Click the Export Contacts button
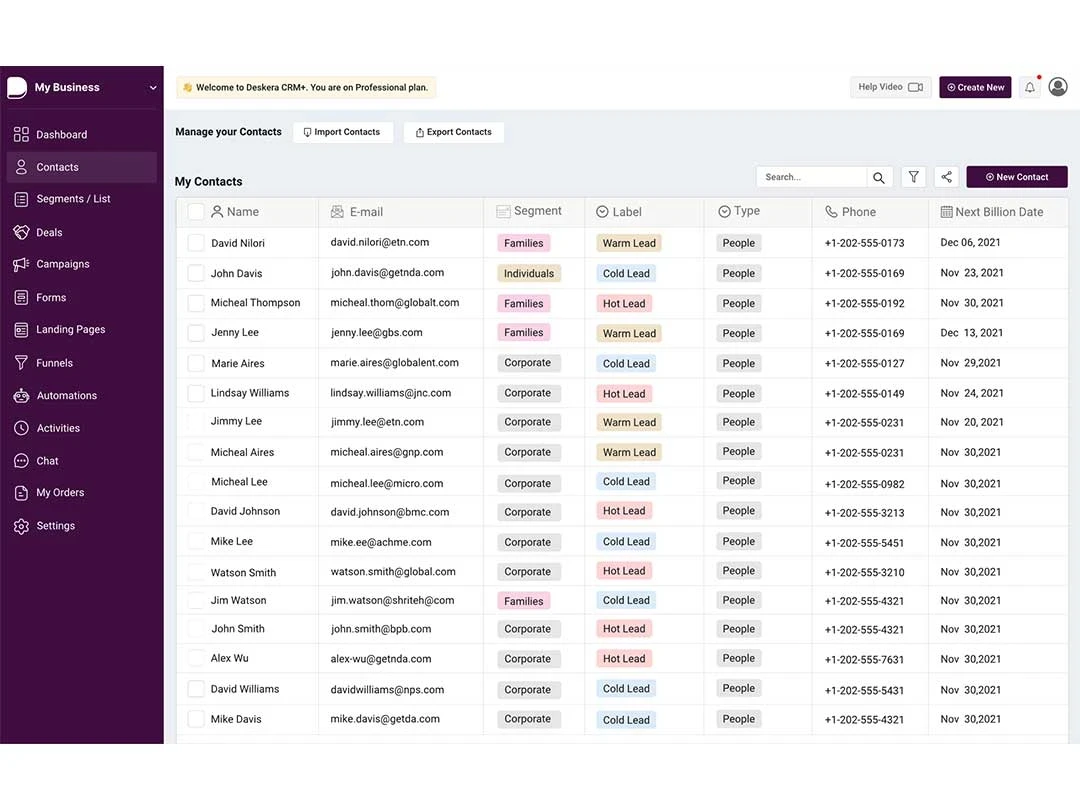This screenshot has height=810, width=1080. pos(453,131)
